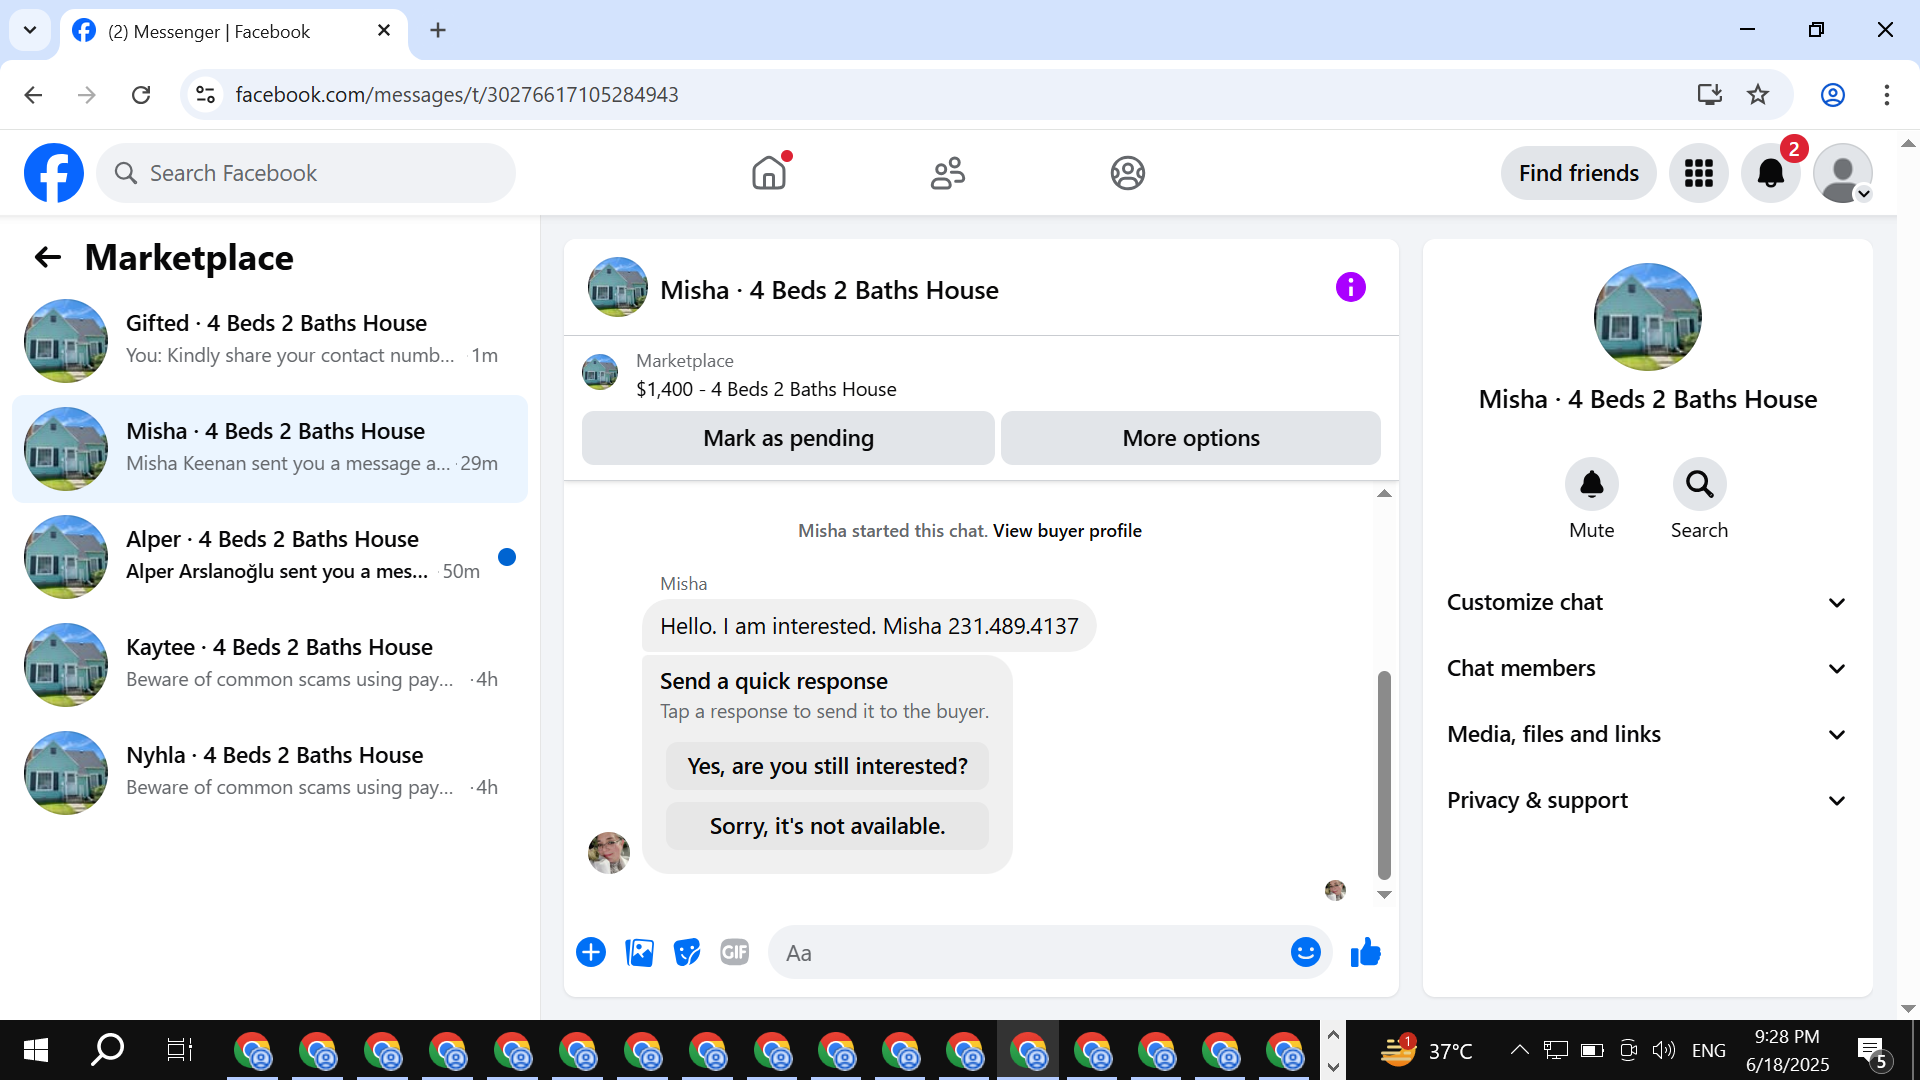Click the volume speaker tray icon
The height and width of the screenshot is (1080, 1920).
click(1663, 1050)
